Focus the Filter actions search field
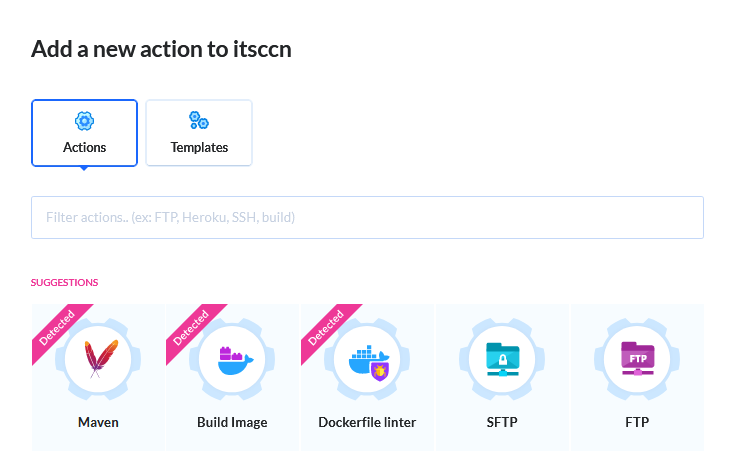 click(x=367, y=217)
